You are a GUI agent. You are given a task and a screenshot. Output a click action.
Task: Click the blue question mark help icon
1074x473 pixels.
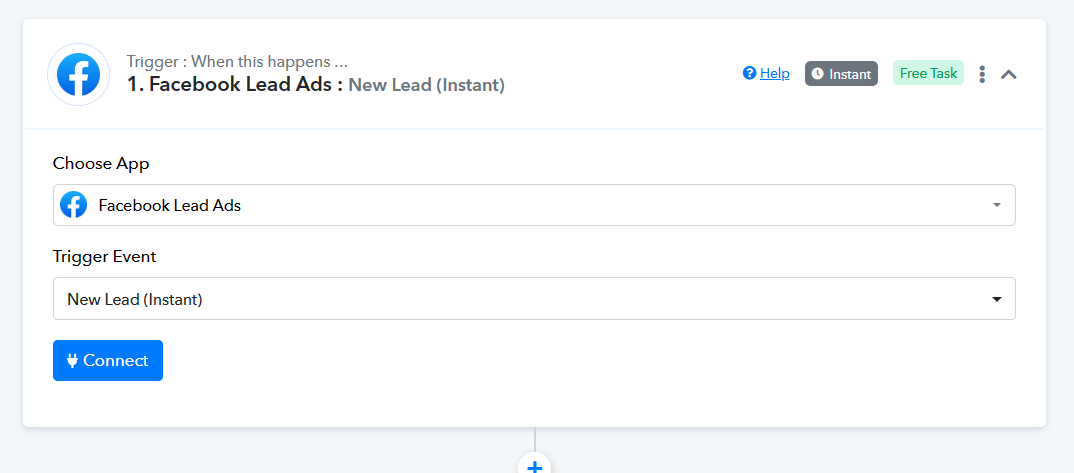click(749, 73)
